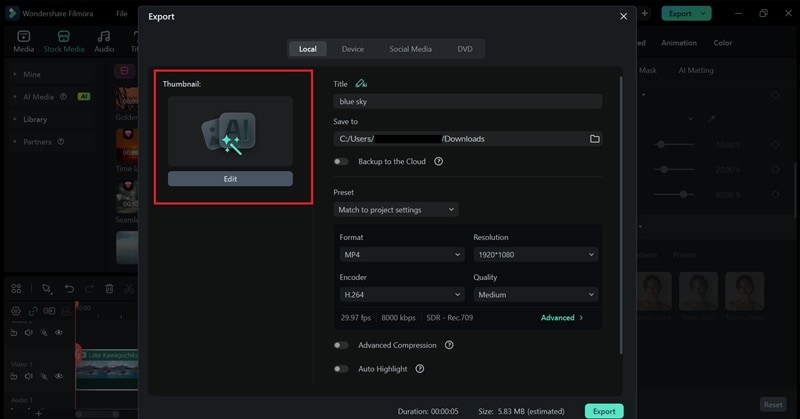Click the Reset button in properties panel

point(773,405)
